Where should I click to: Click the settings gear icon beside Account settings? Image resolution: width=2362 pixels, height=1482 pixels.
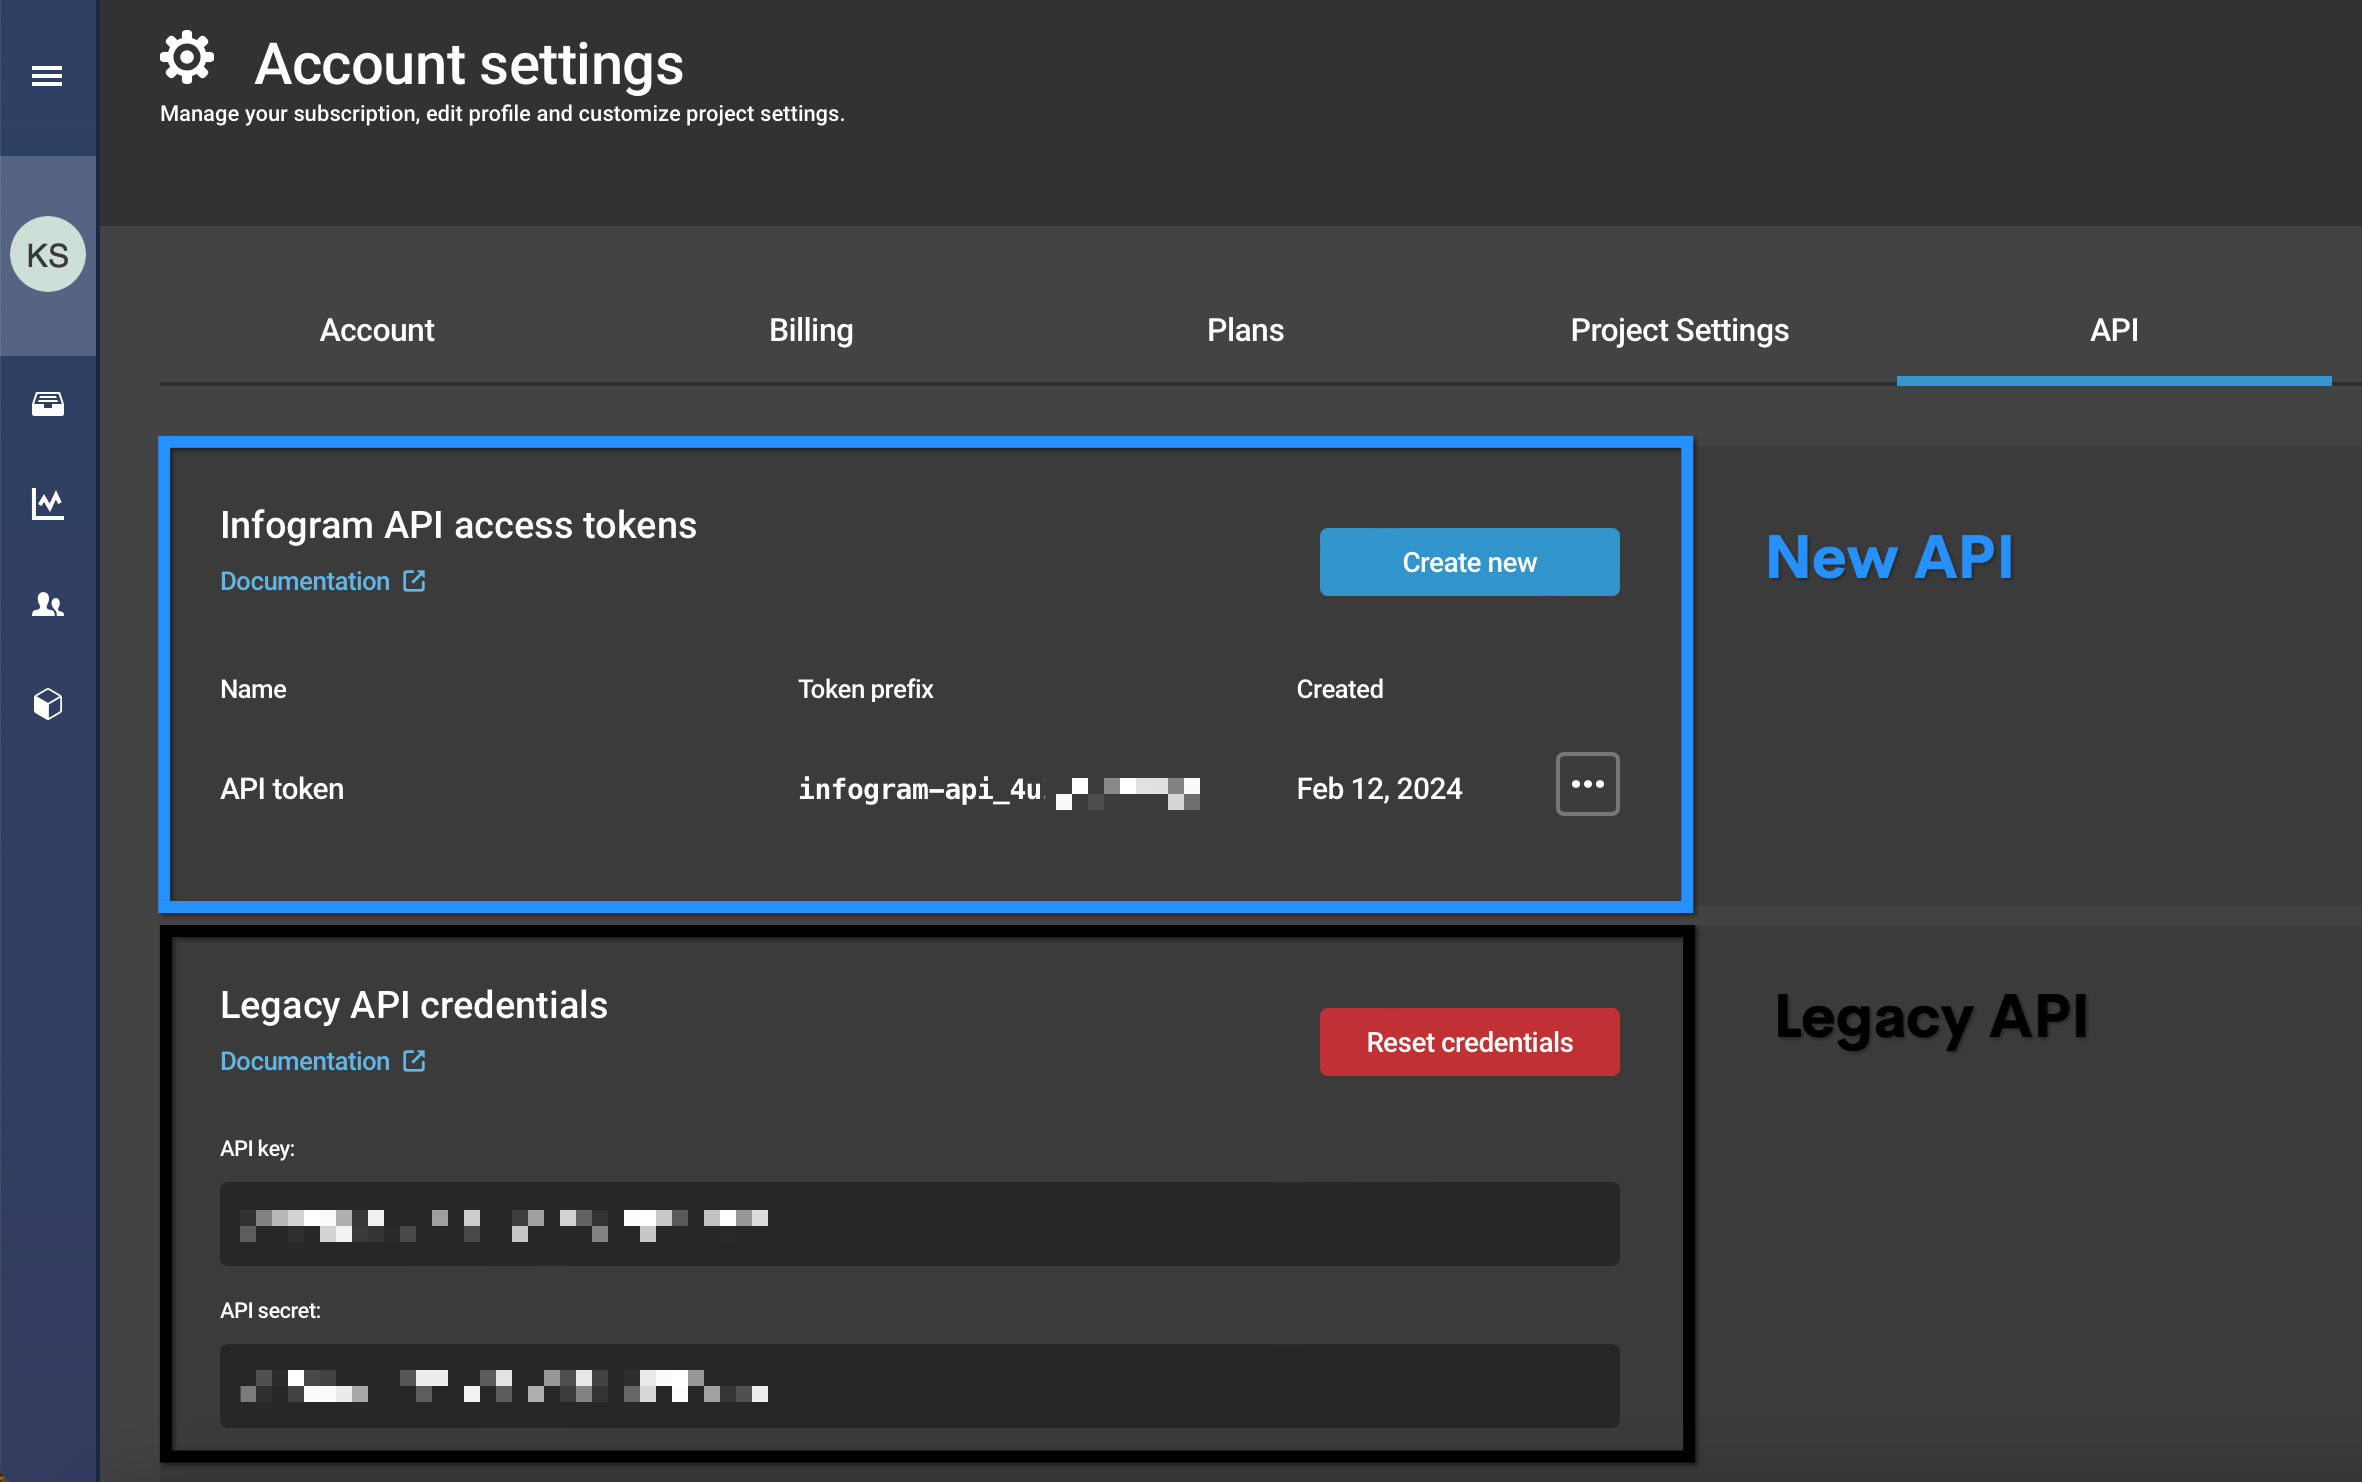pyautogui.click(x=187, y=58)
